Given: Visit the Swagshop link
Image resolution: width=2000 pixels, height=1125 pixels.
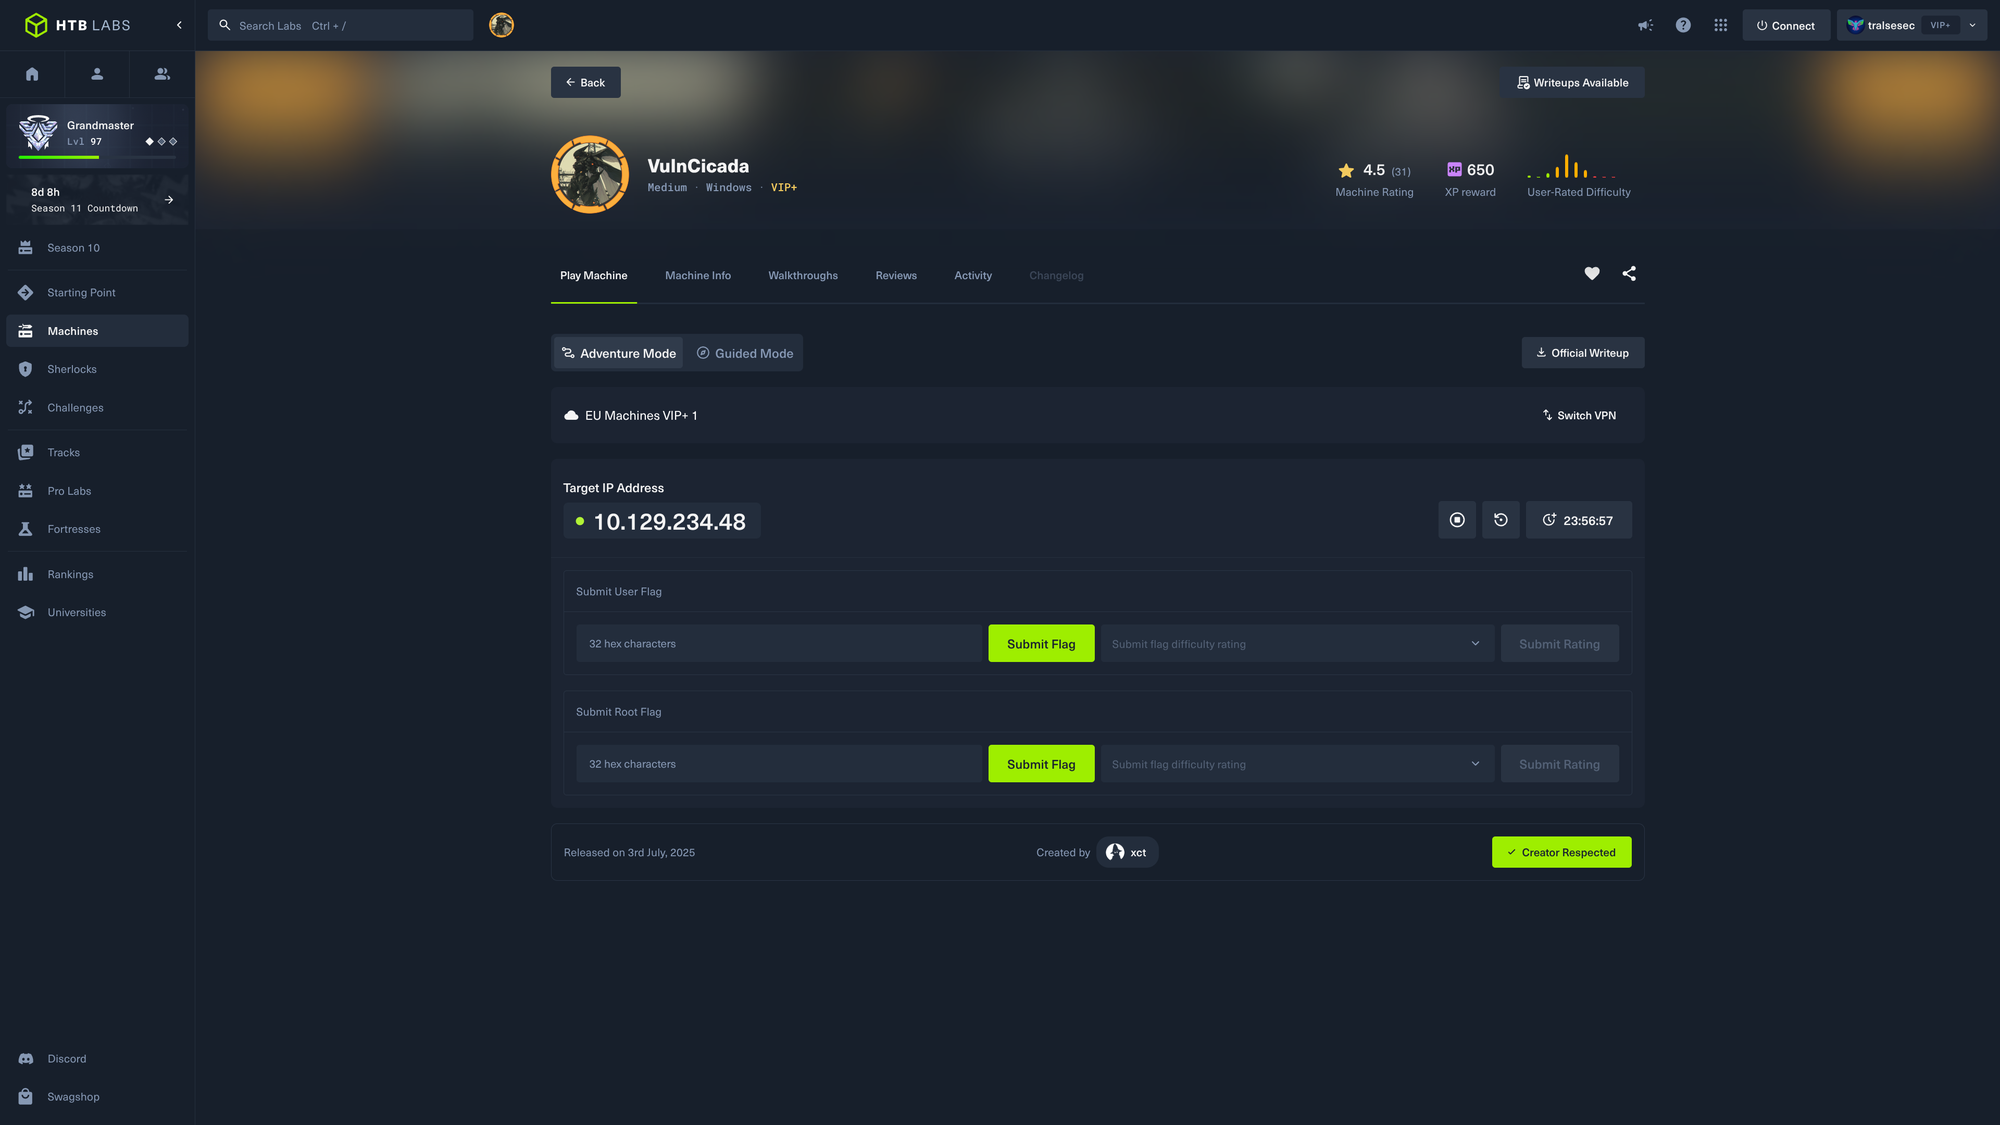Looking at the screenshot, I should click(x=97, y=1097).
